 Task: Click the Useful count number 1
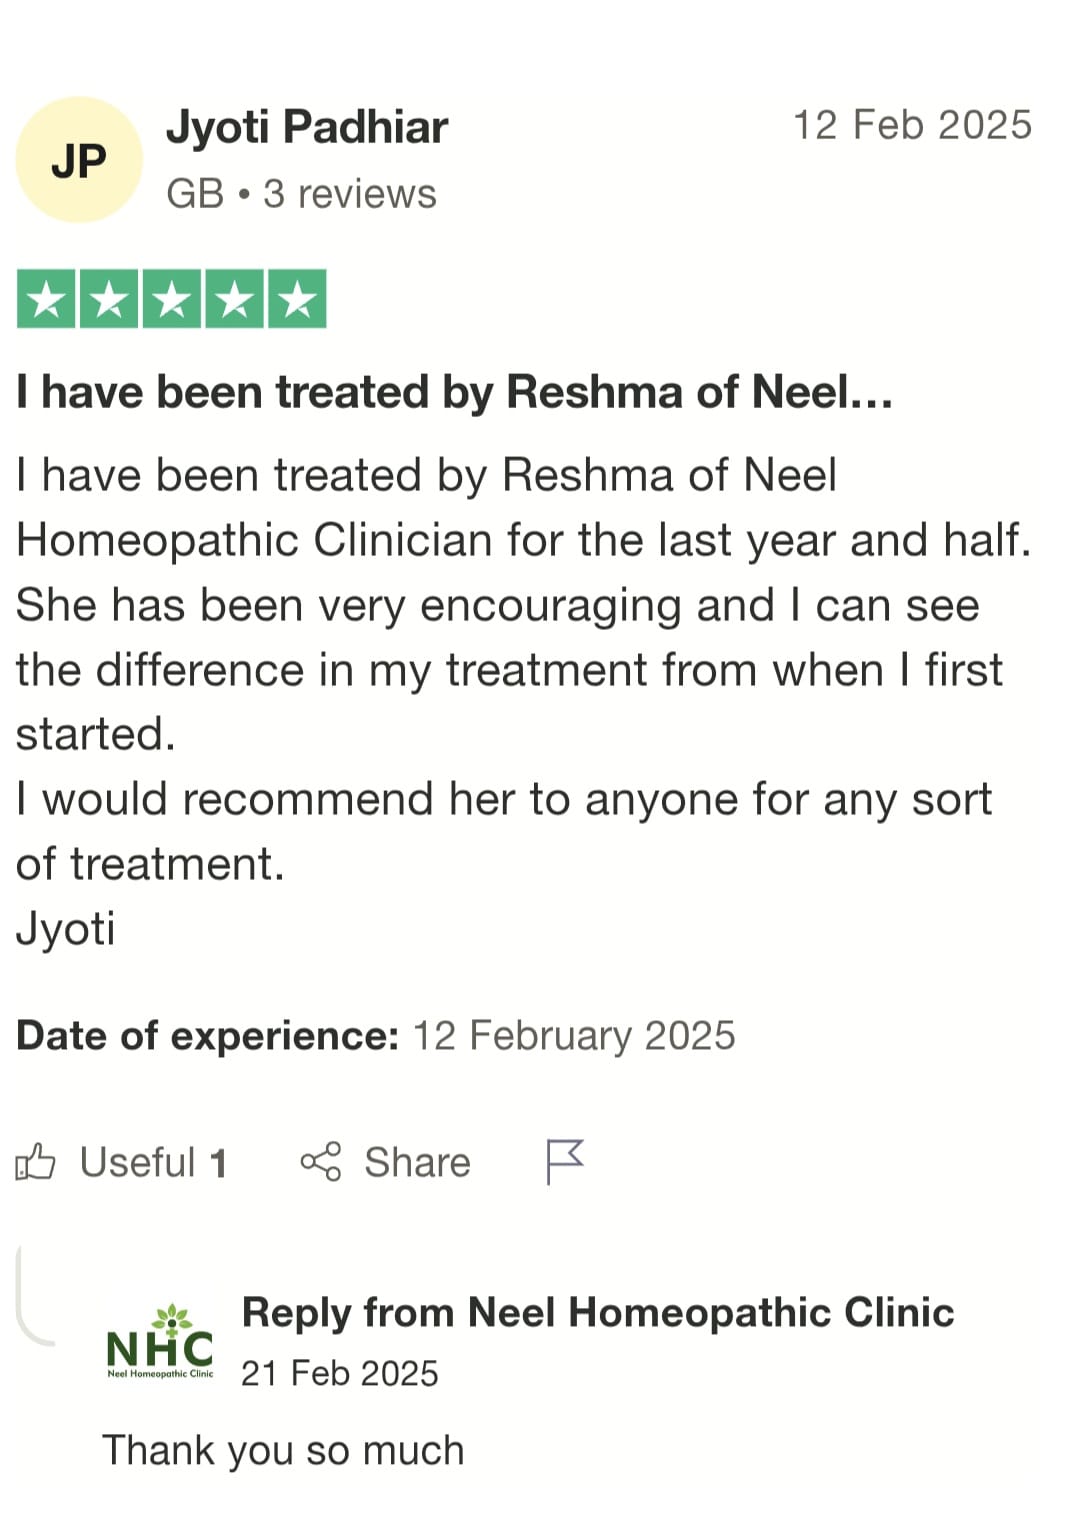[x=218, y=1163]
